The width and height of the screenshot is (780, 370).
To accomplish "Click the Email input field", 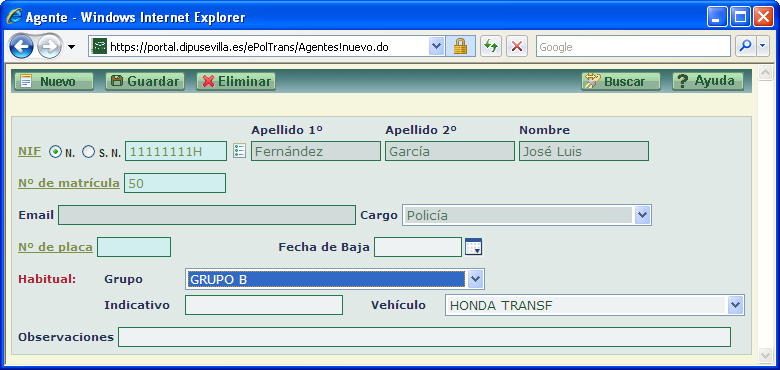I will click(x=207, y=215).
